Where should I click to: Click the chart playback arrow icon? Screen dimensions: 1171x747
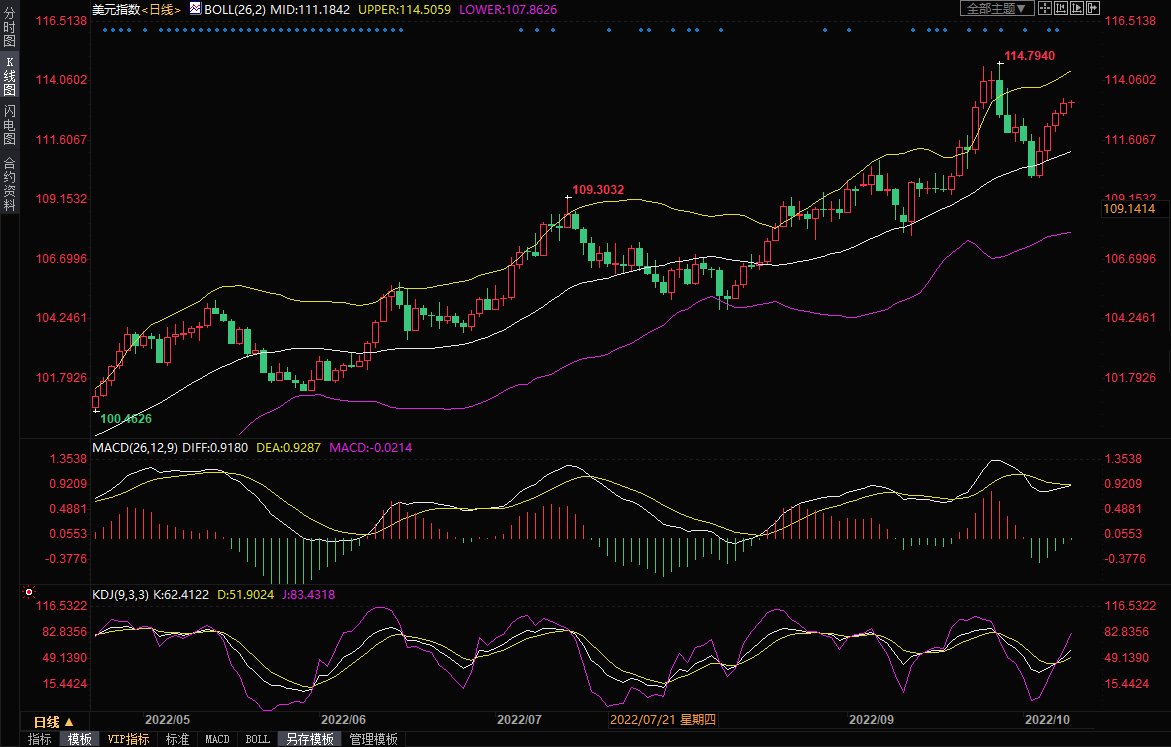coord(1077,8)
